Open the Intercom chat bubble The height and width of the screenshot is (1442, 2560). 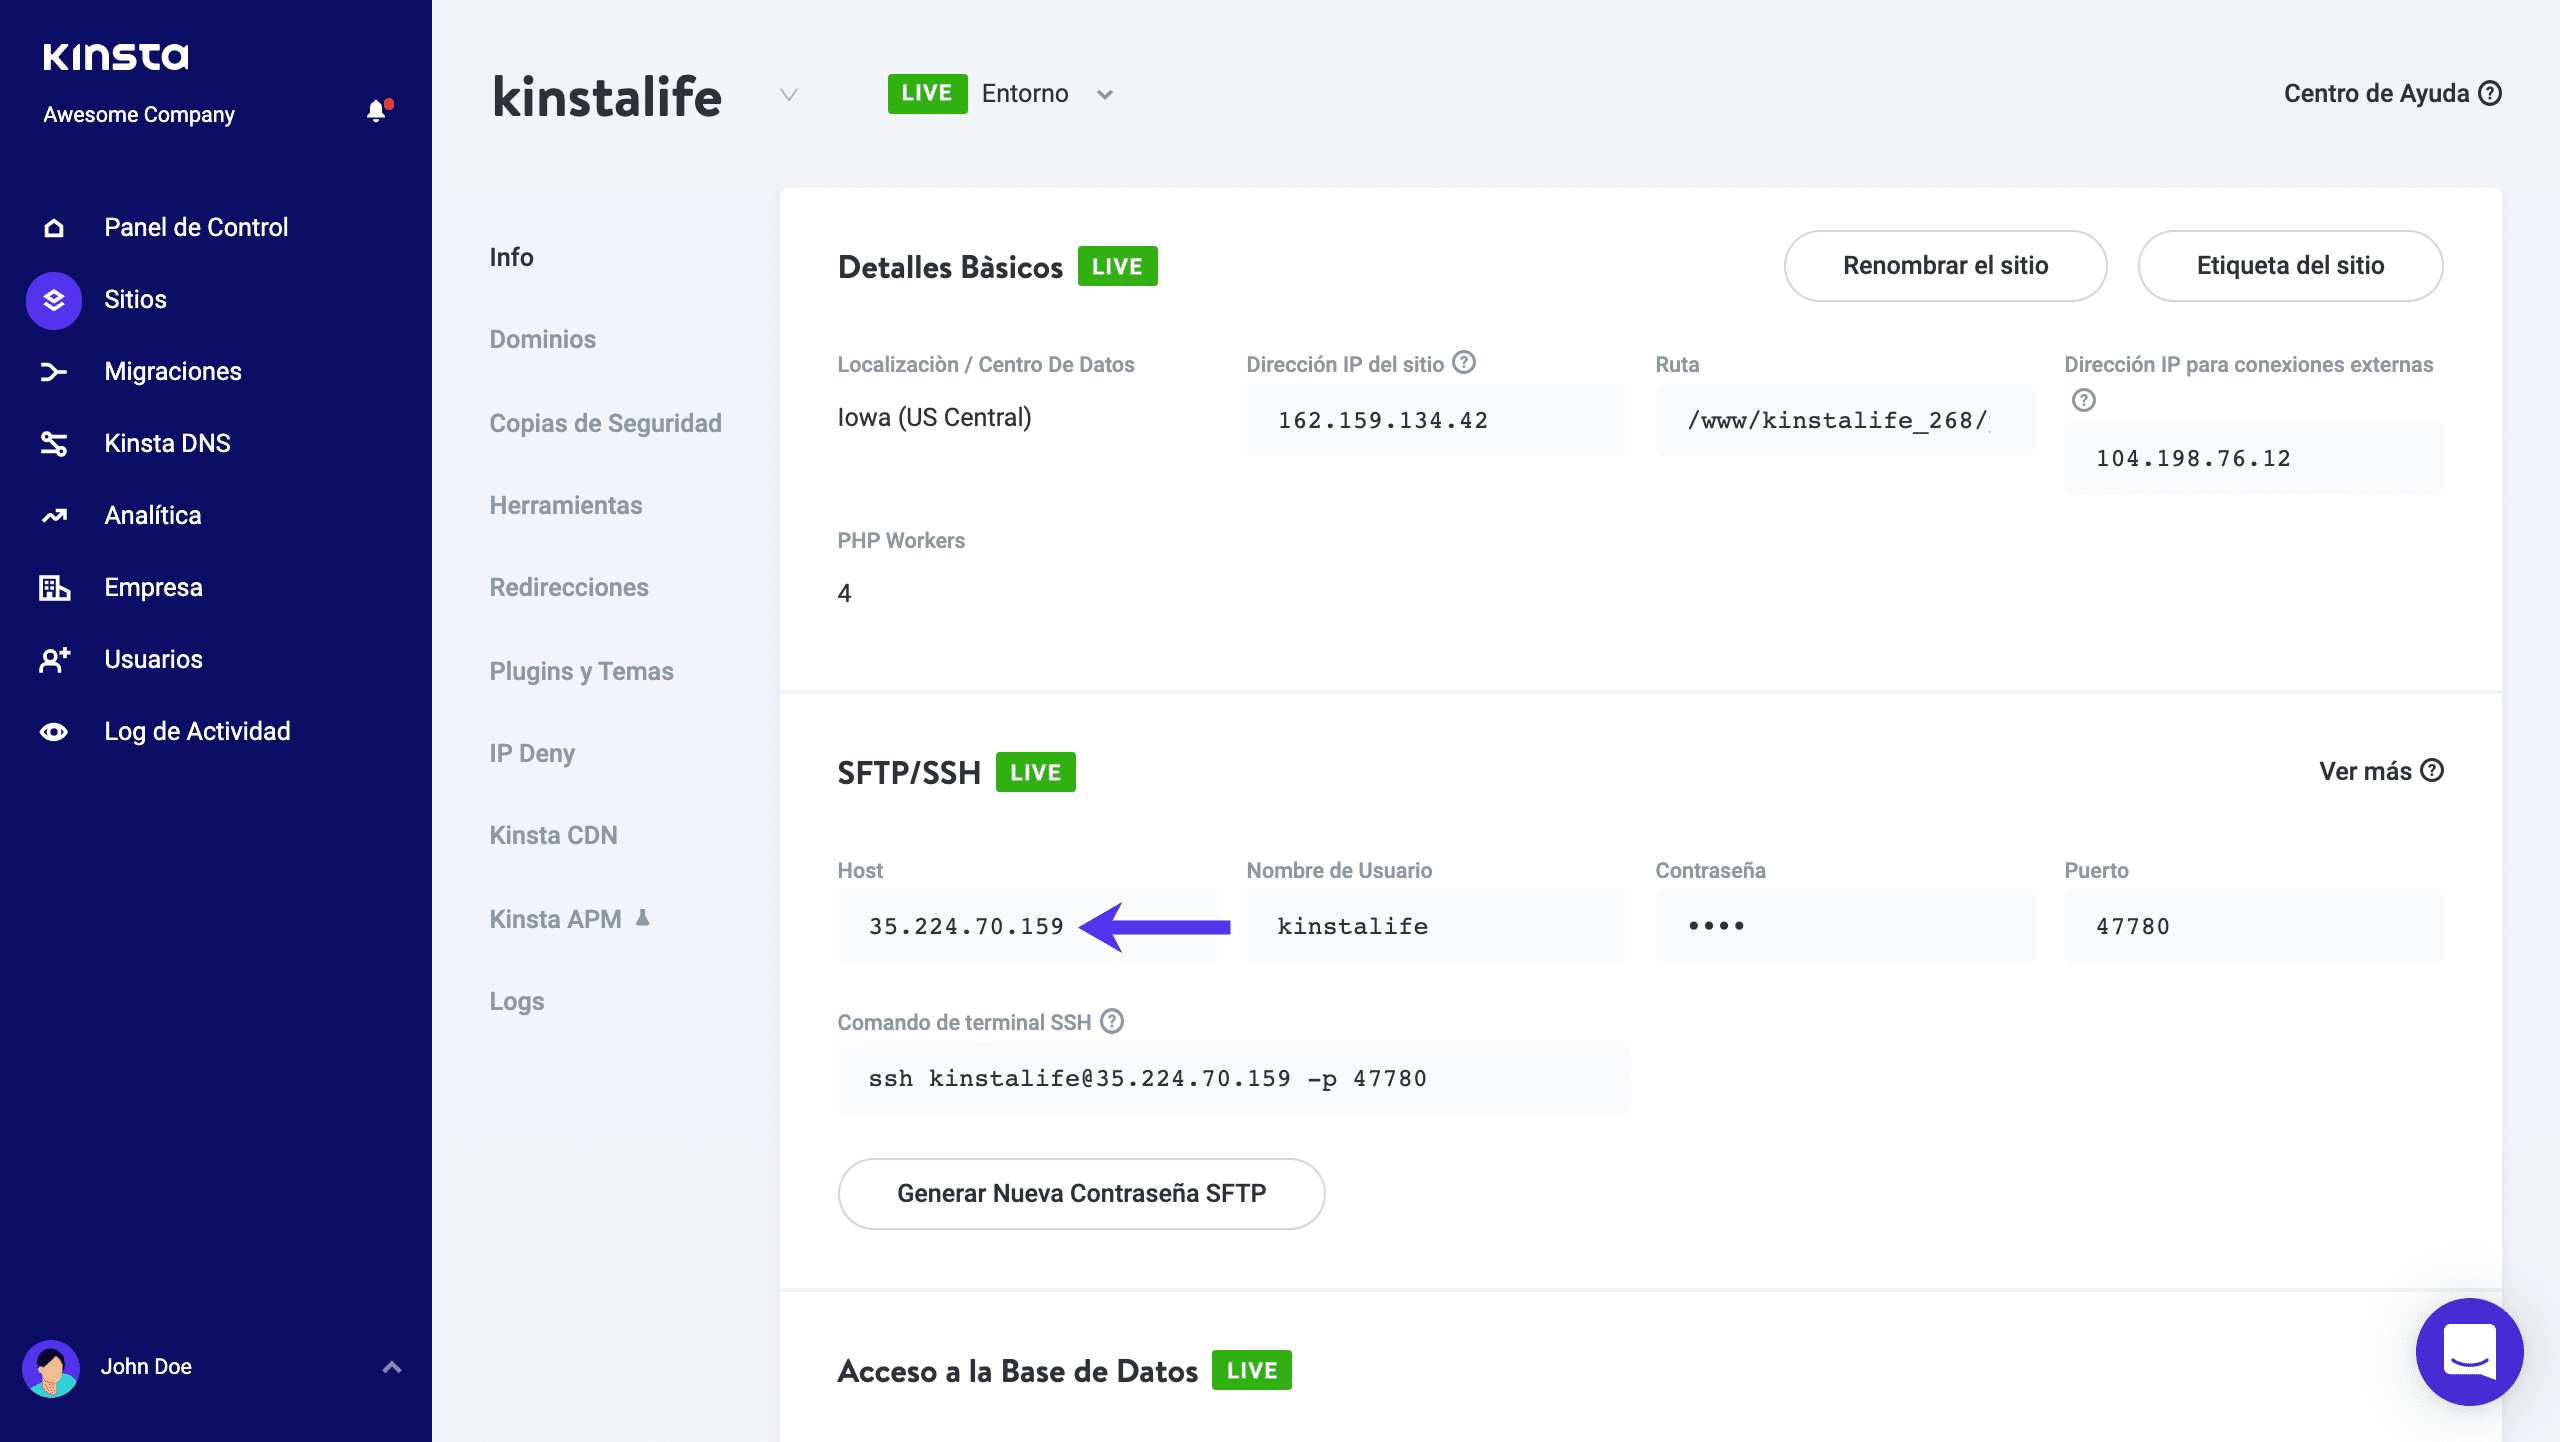click(x=2469, y=1352)
